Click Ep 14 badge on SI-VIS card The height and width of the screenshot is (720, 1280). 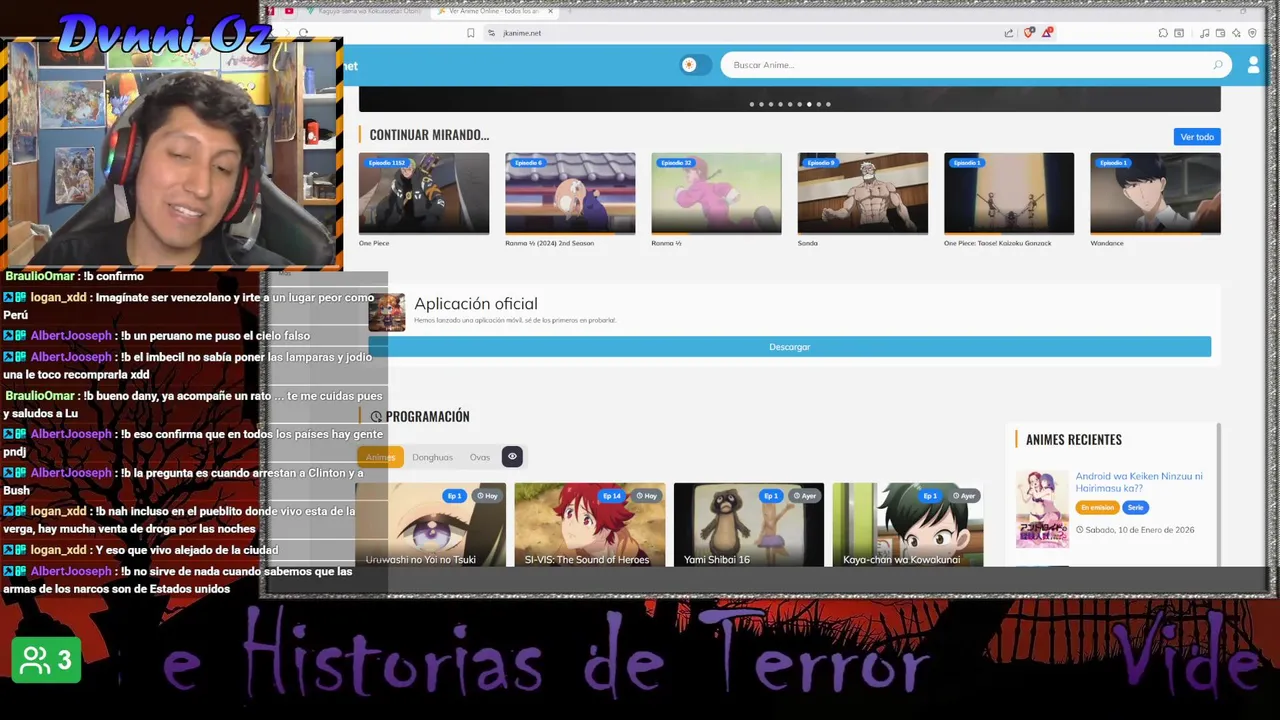coord(612,496)
